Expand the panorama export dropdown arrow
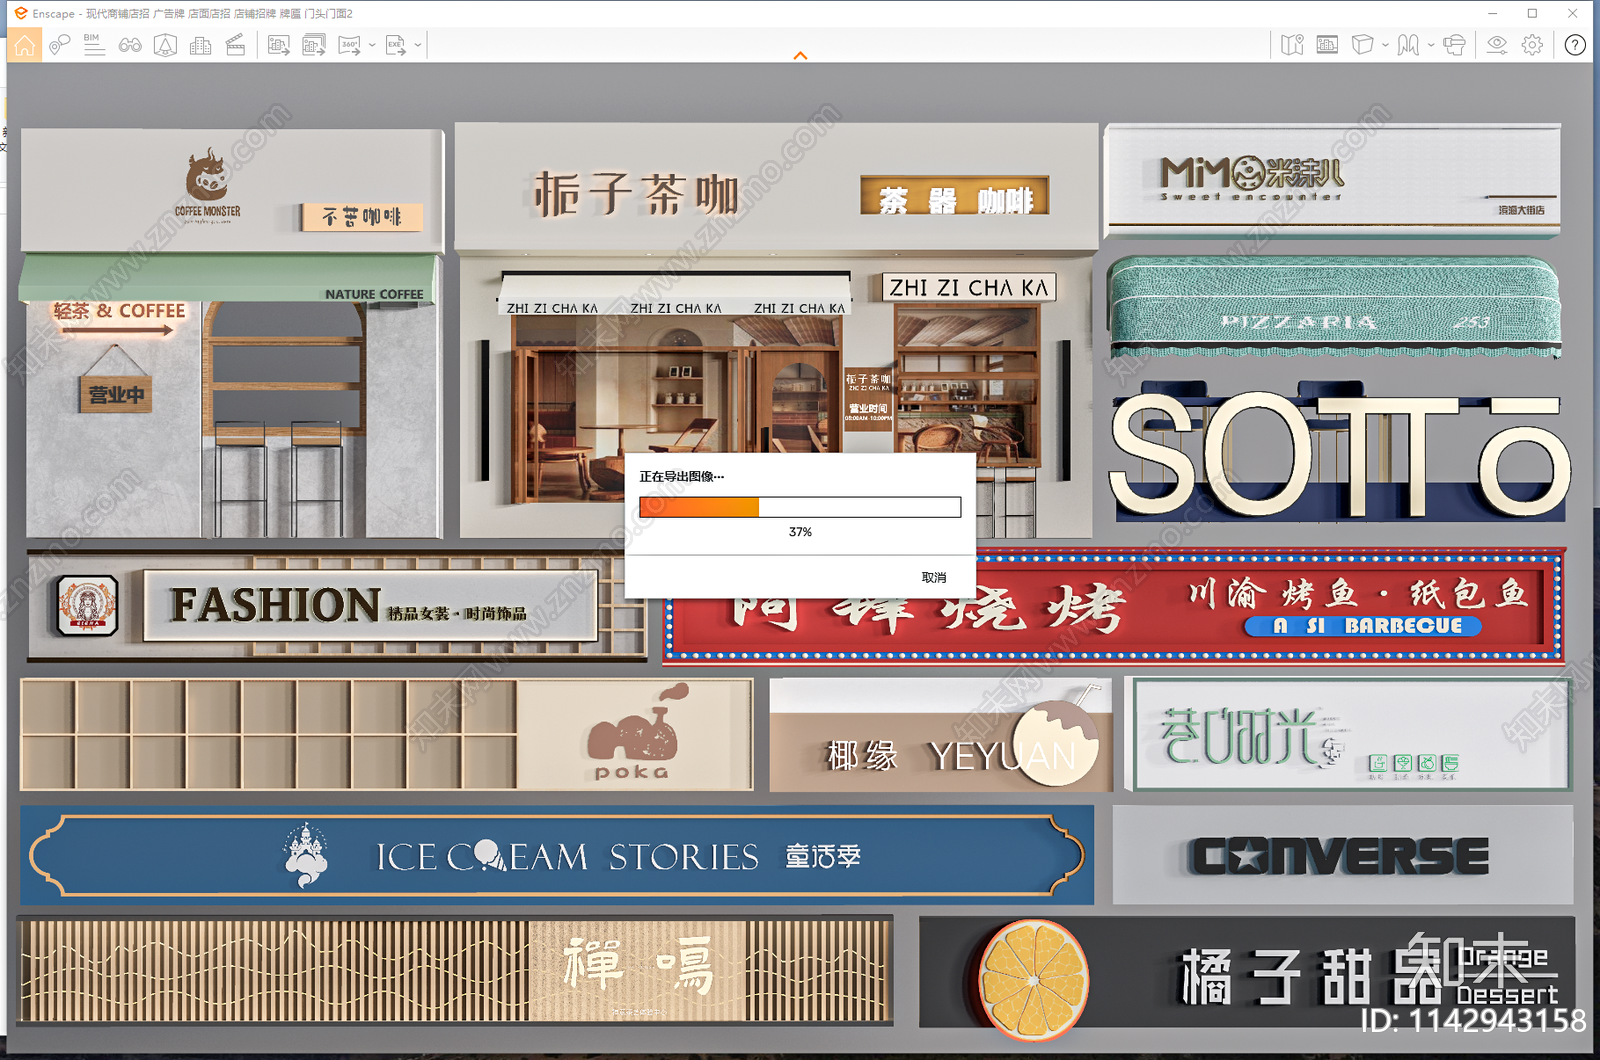This screenshot has width=1600, height=1060. click(372, 45)
